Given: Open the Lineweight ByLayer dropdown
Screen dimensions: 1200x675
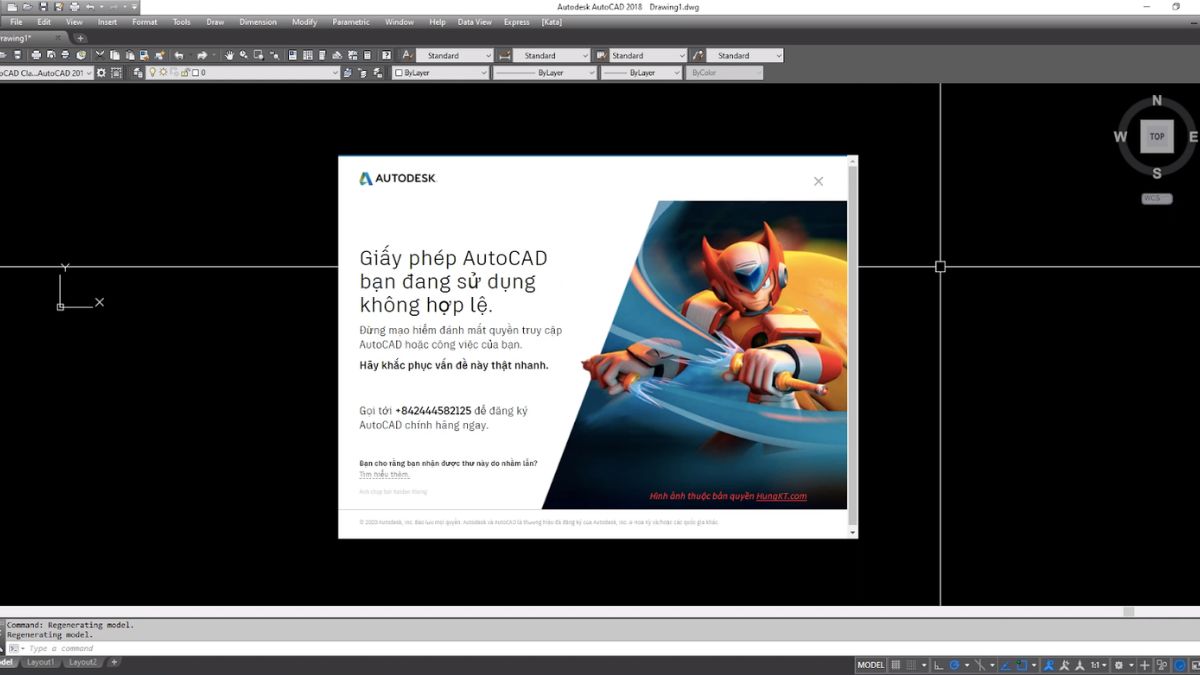Looking at the screenshot, I should click(641, 72).
